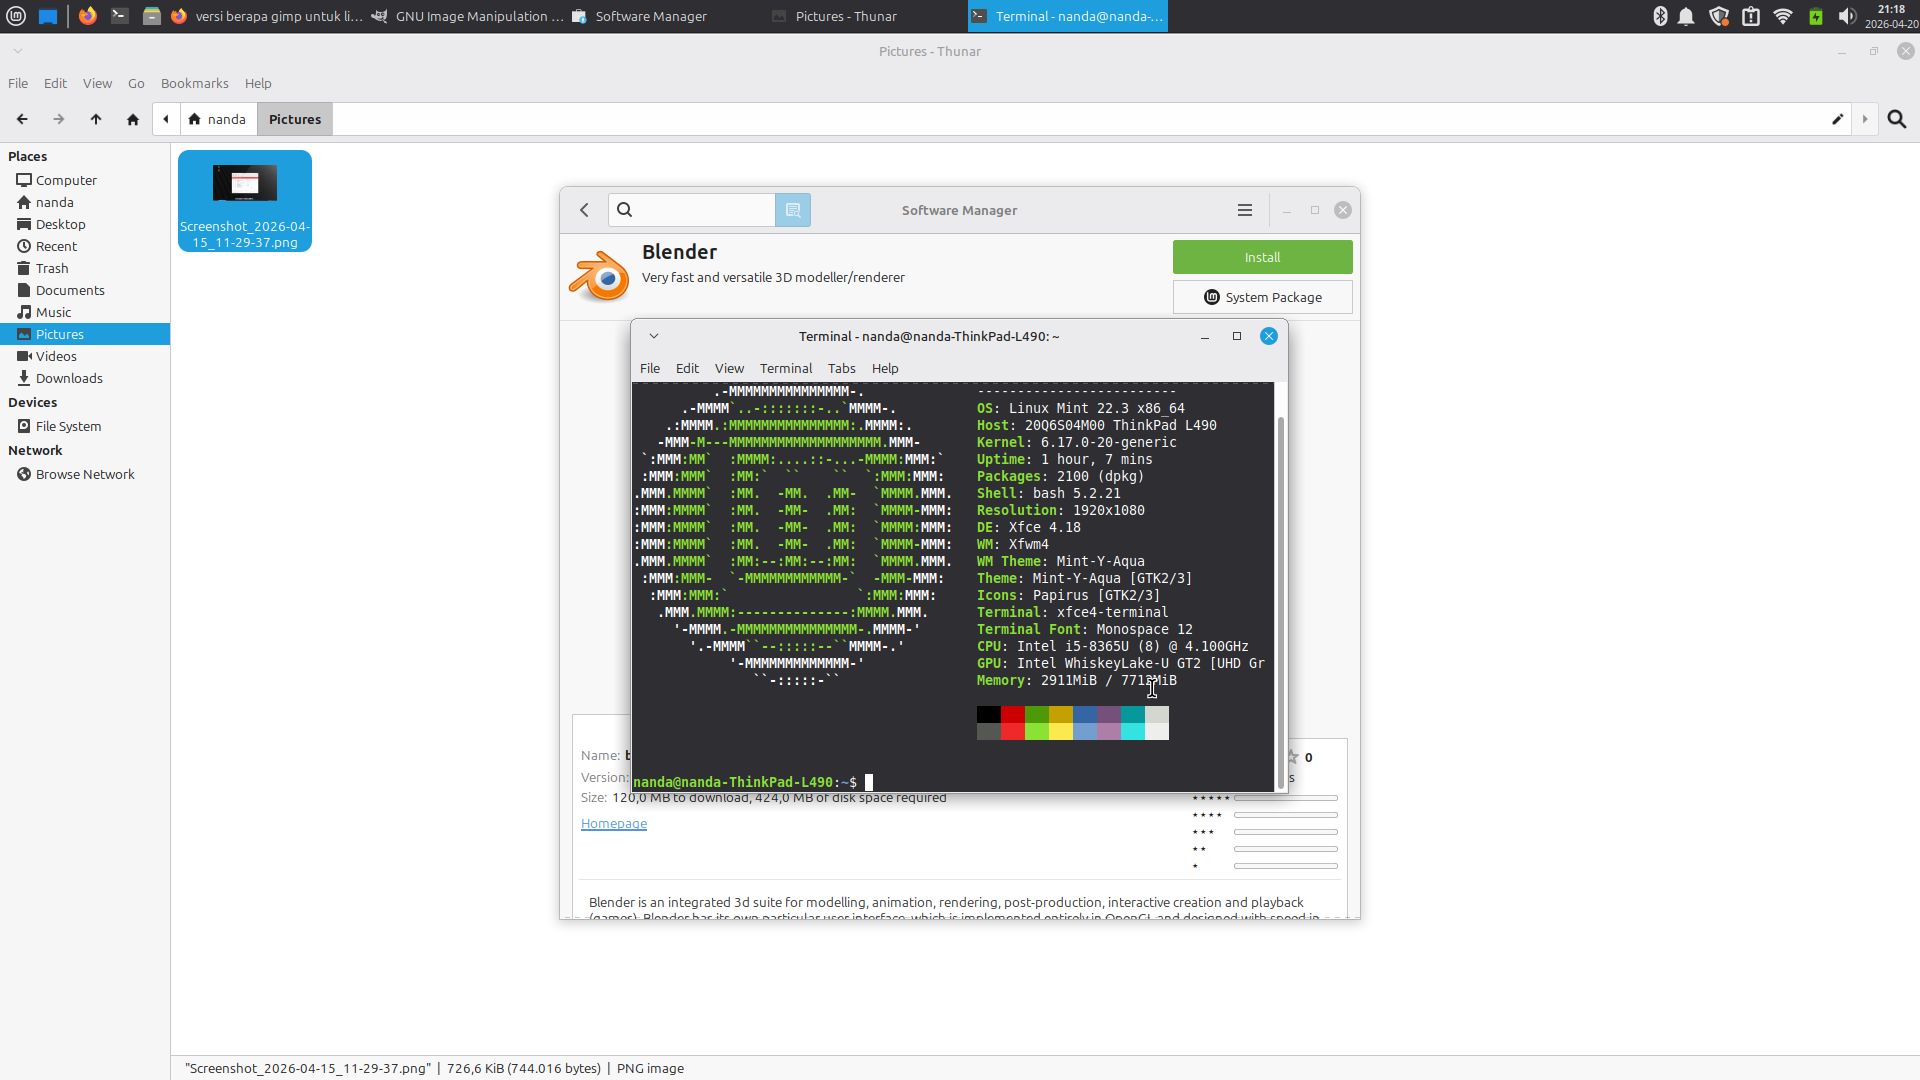Open the terminal window's Edit menu
1920x1080 pixels.
[687, 368]
